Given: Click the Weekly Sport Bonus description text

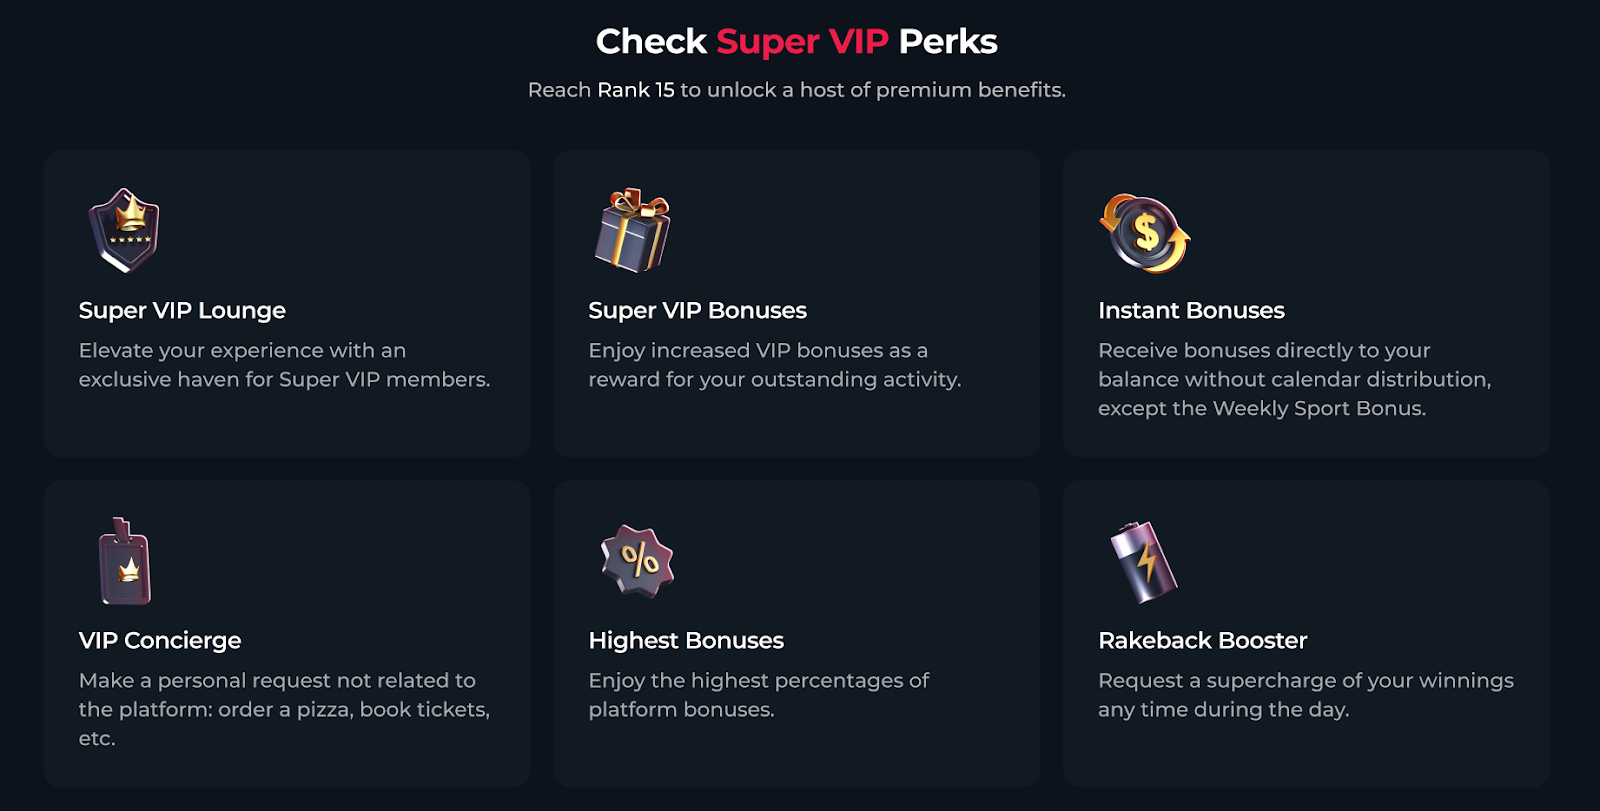Looking at the screenshot, I should 1294,380.
